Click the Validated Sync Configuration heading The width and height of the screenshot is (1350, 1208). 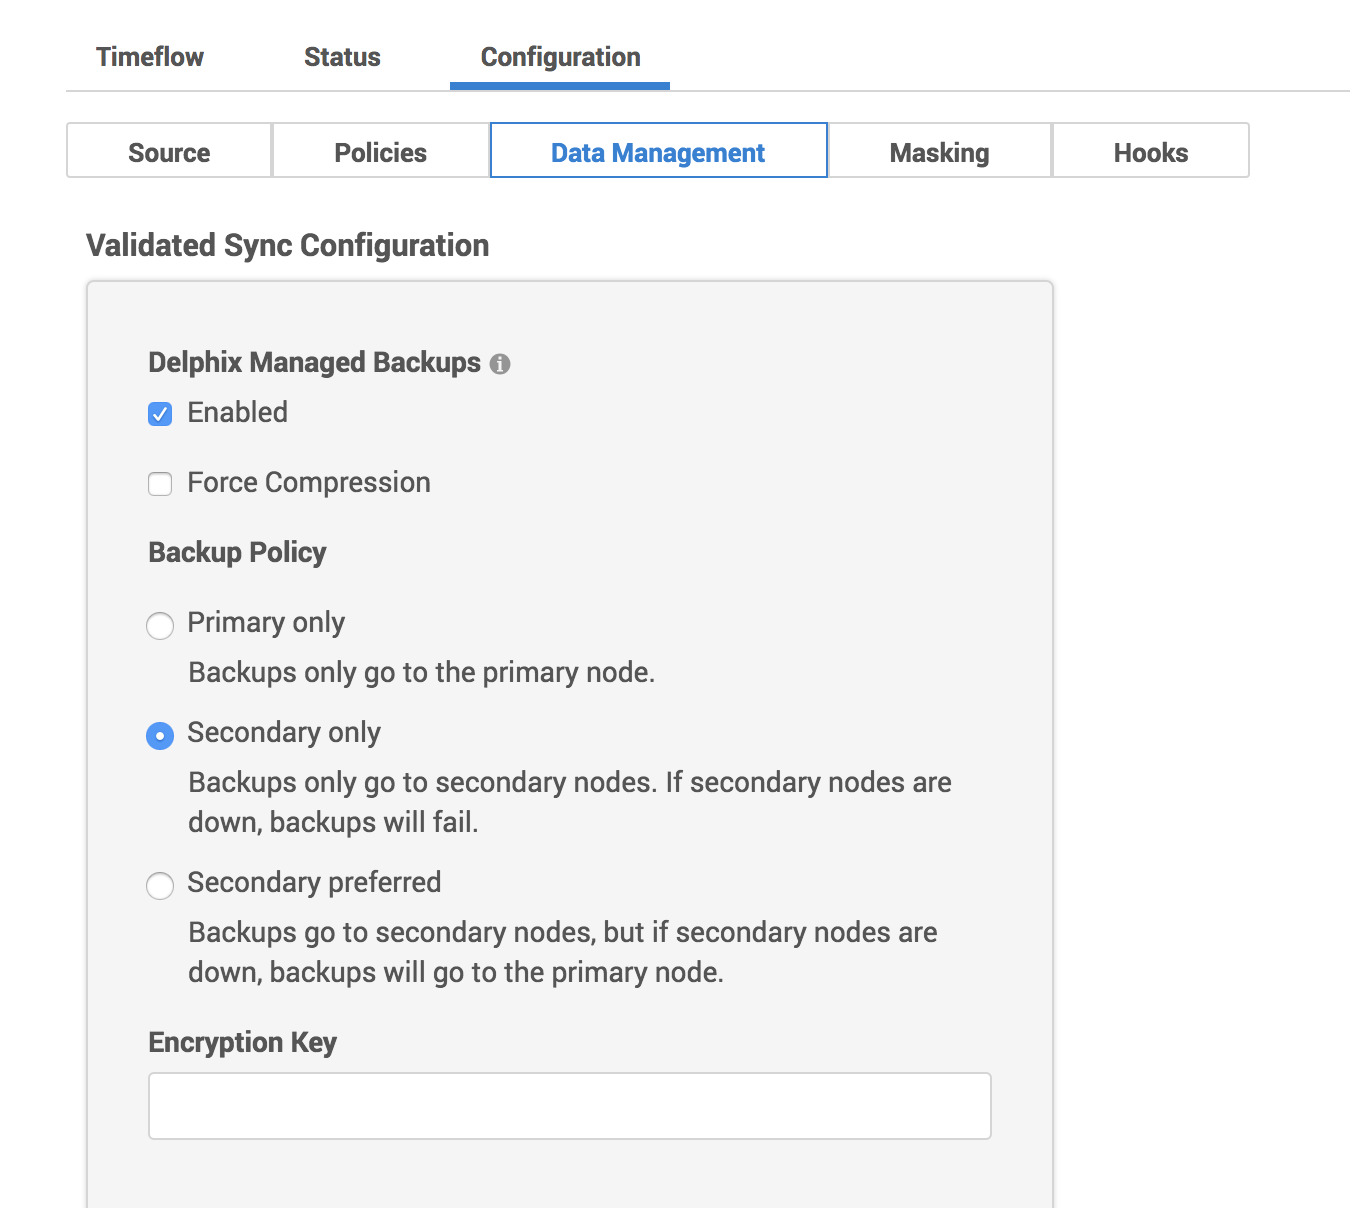(288, 245)
